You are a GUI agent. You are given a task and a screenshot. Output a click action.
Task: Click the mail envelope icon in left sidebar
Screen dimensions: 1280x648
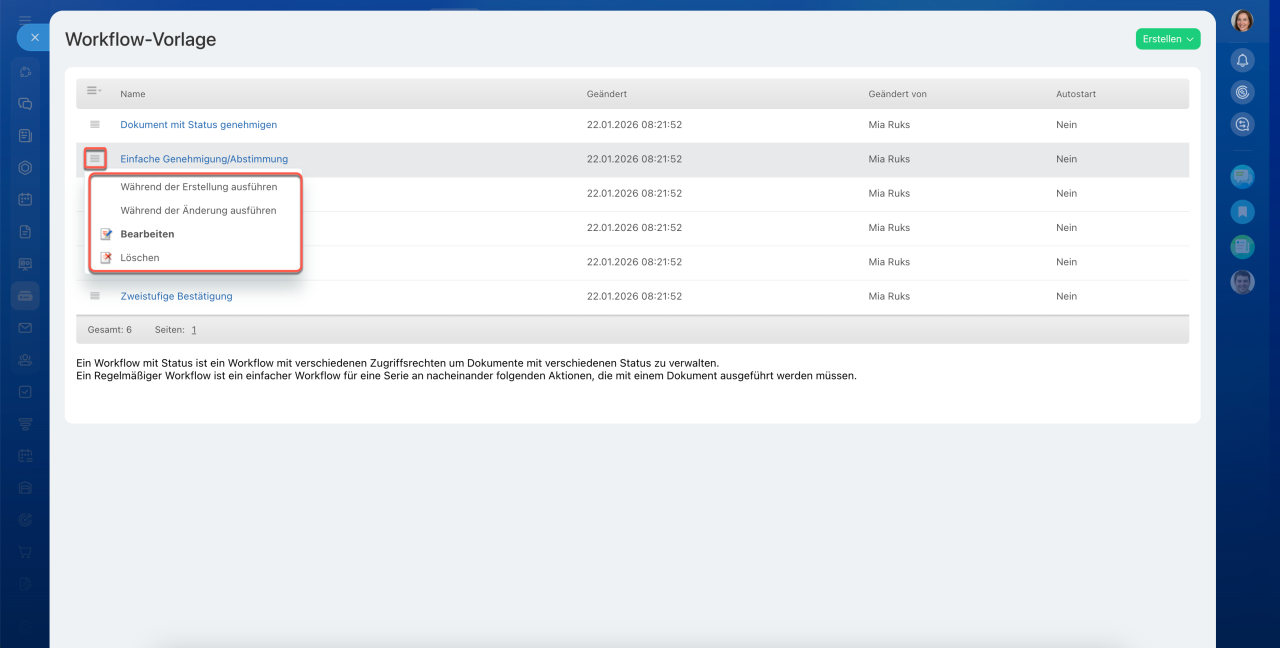pyautogui.click(x=25, y=328)
